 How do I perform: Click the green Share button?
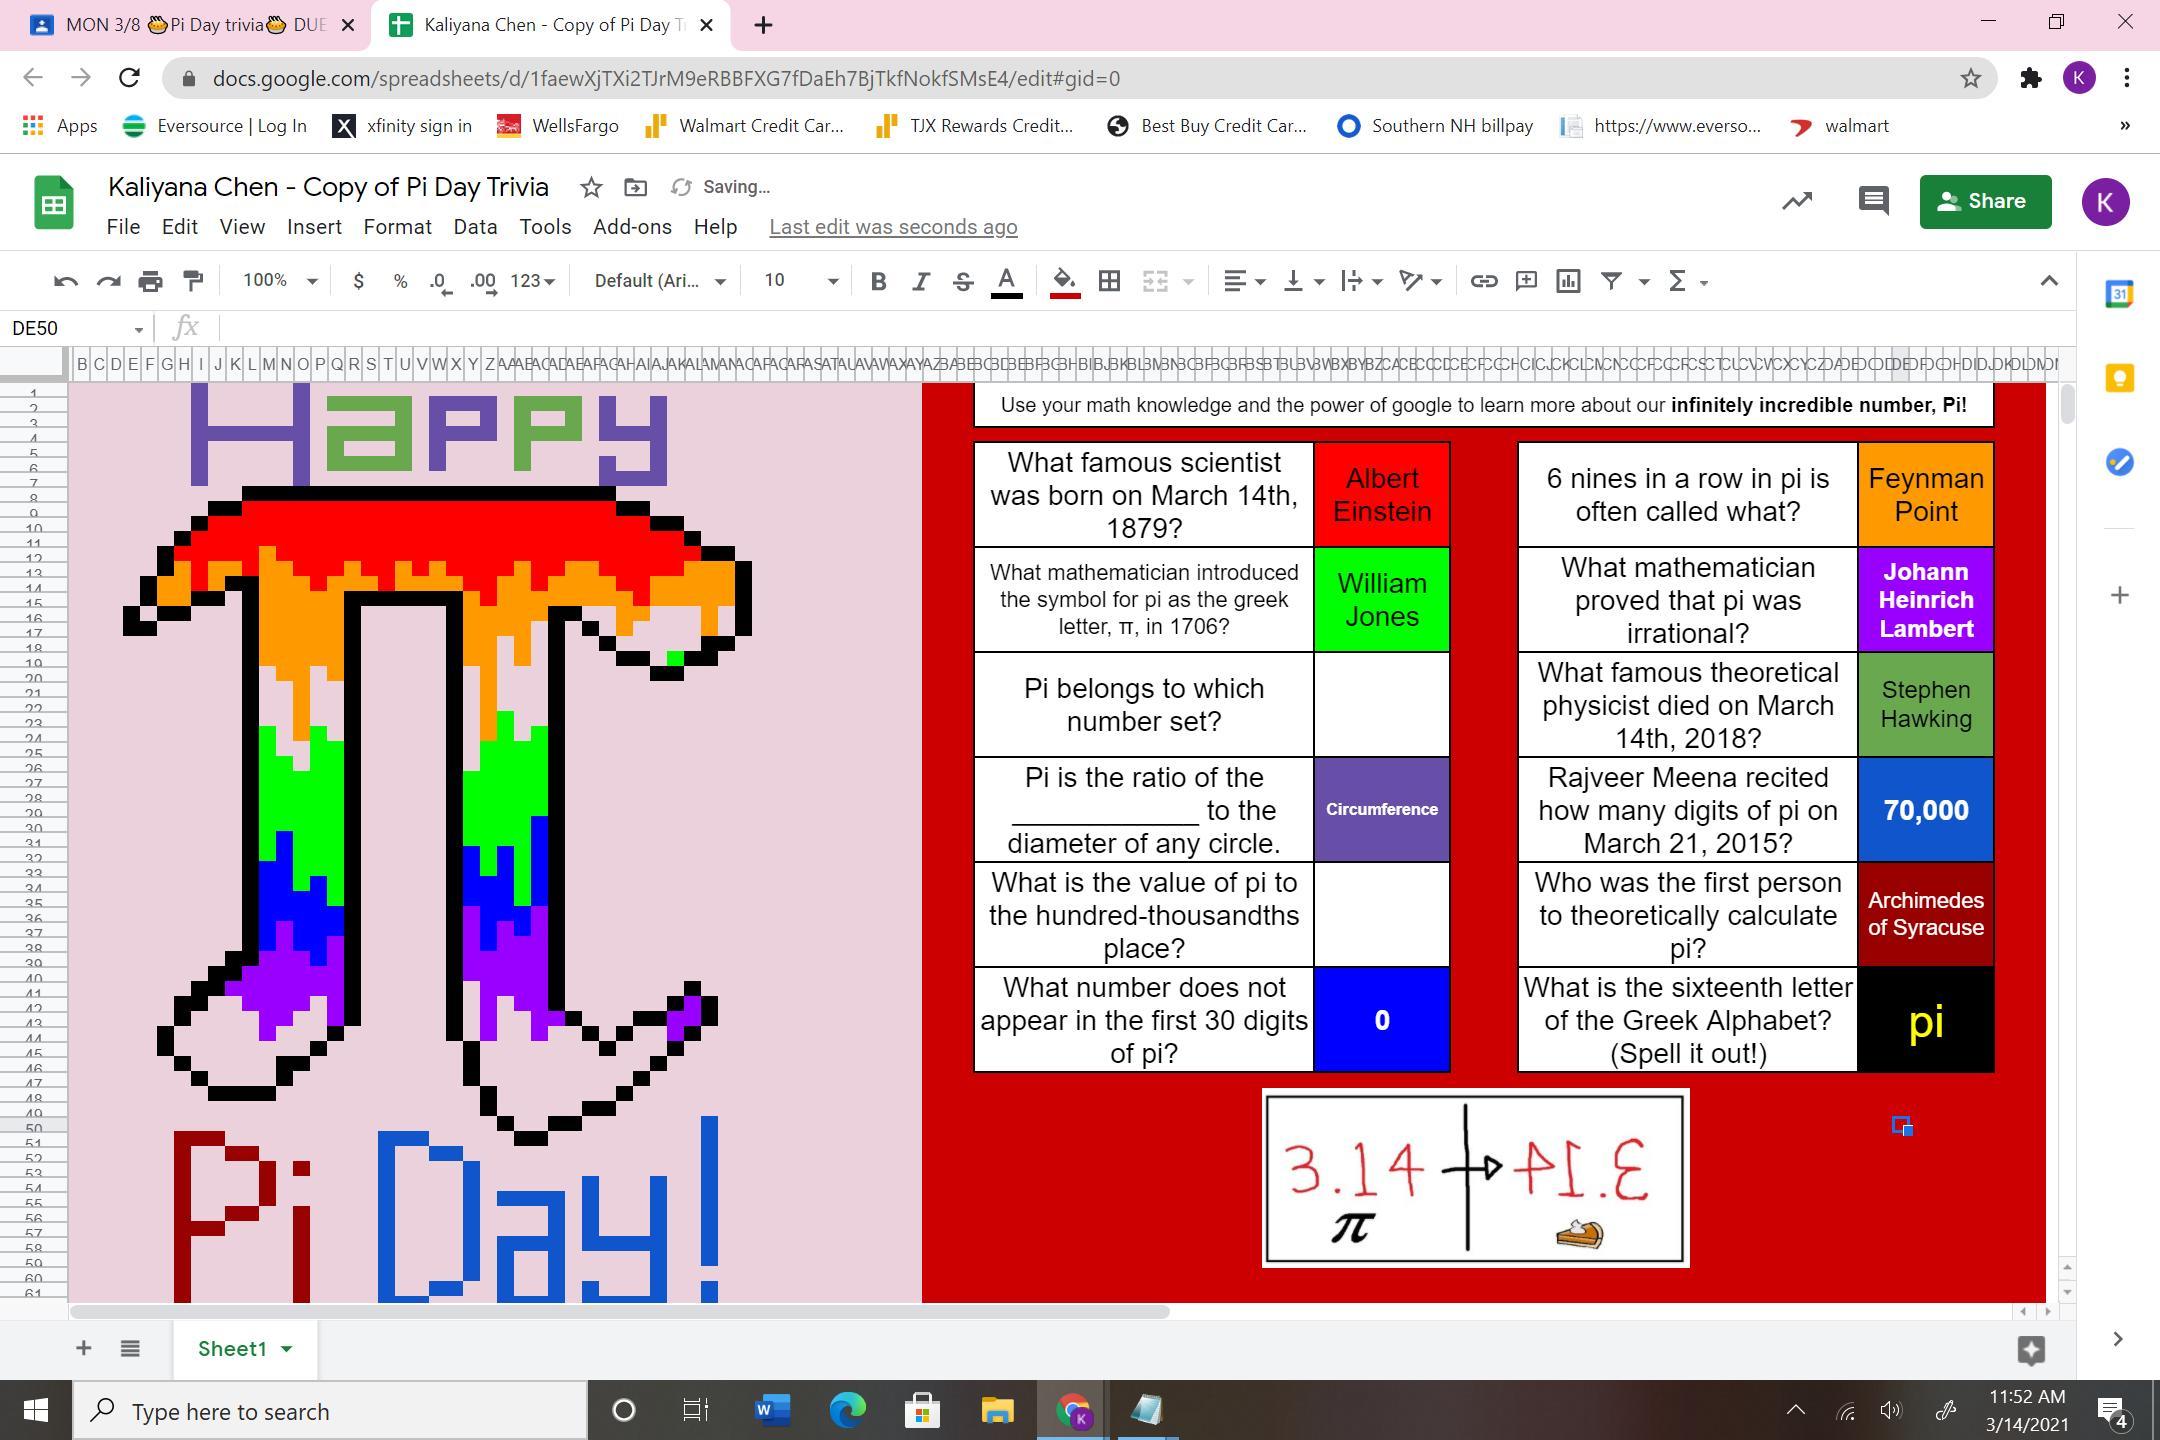(x=1984, y=201)
